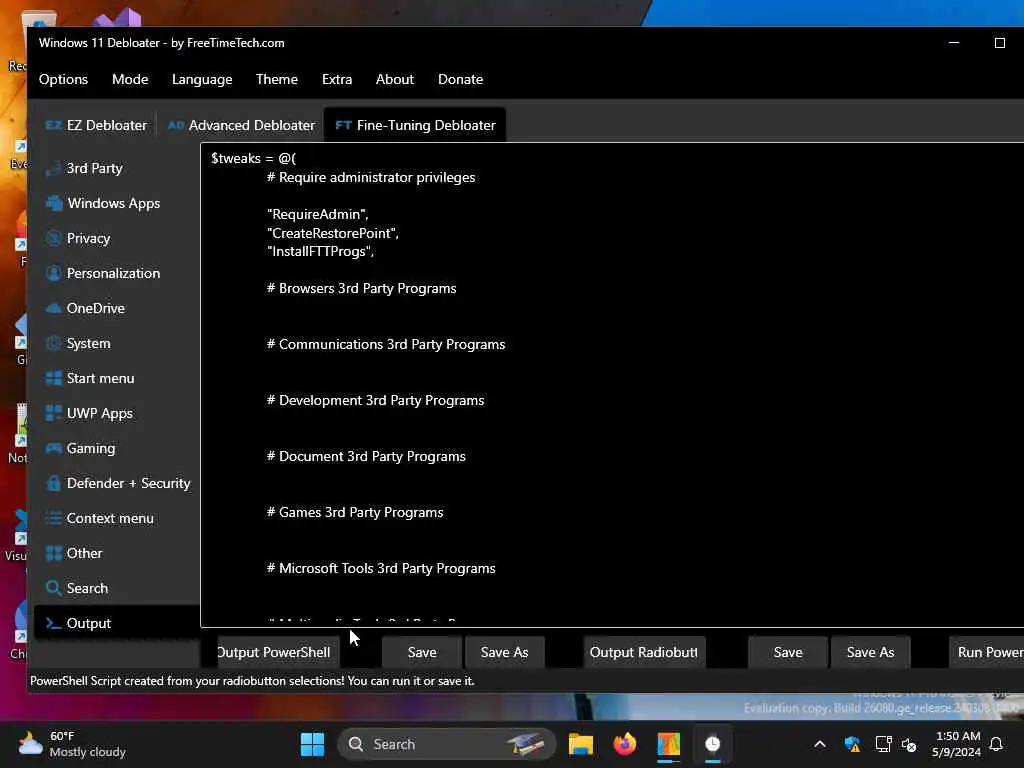This screenshot has width=1024, height=768.
Task: Click the '$tweaks = @(' first script line
Action: [253, 159]
